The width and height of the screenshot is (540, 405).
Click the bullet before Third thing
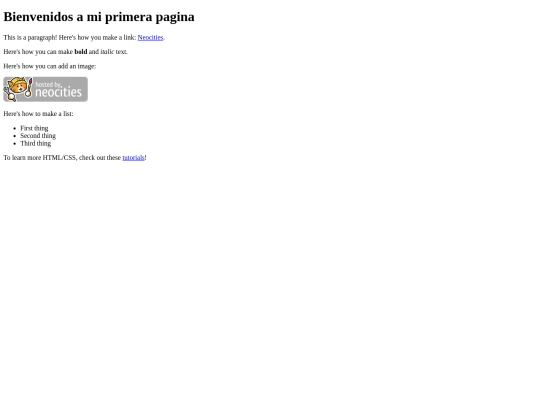coord(14,144)
